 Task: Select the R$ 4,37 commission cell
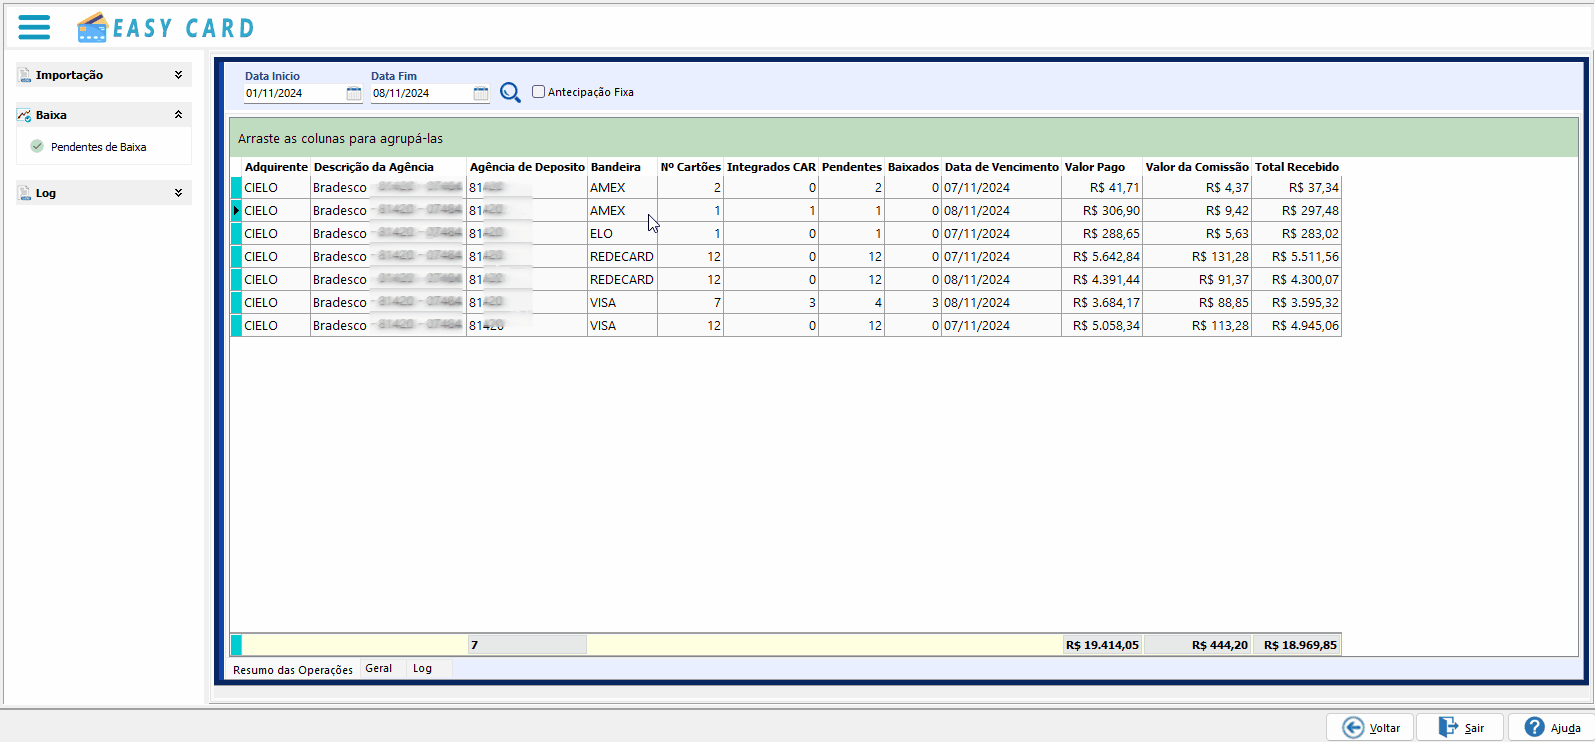(1197, 188)
